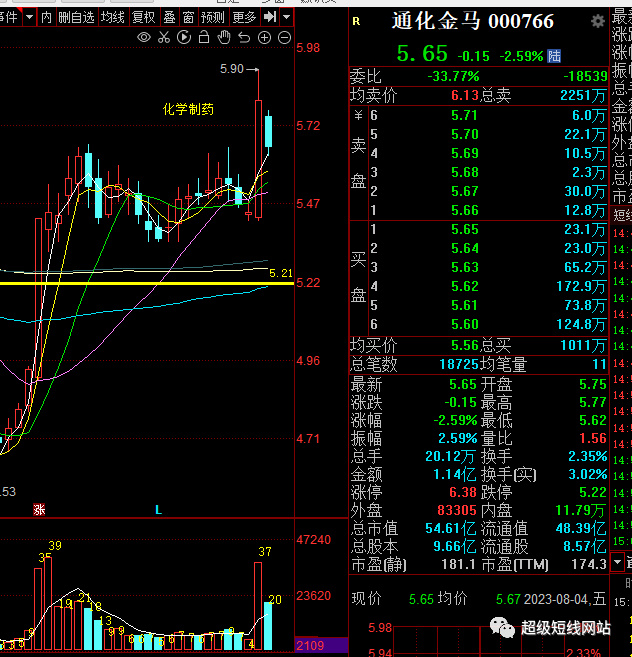Click the 化学制药 sector label
Image resolution: width=632 pixels, height=657 pixels.
[188, 109]
